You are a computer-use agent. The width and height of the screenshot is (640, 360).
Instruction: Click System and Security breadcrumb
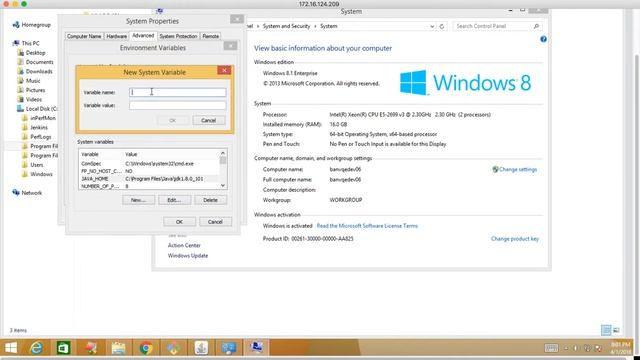tap(286, 26)
